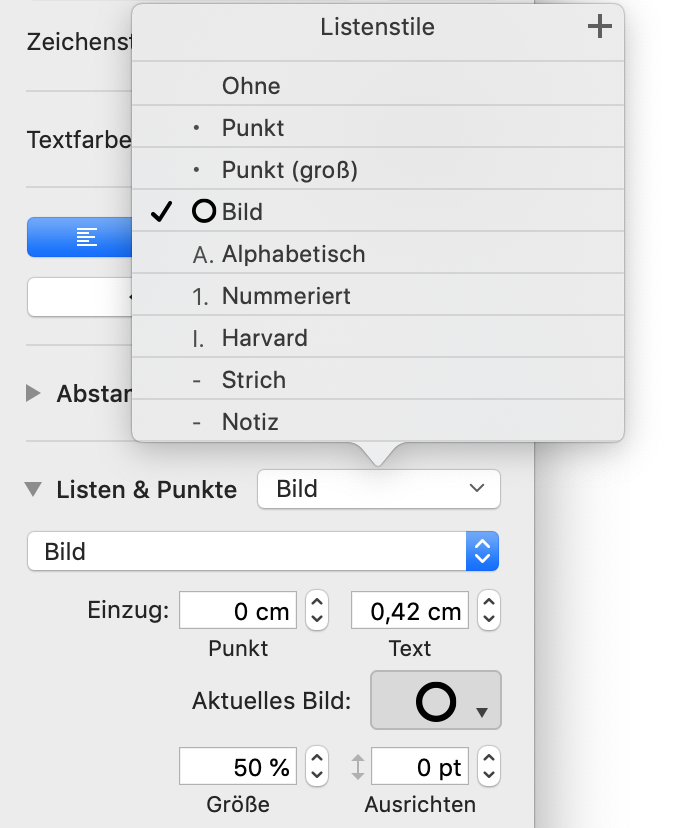The width and height of the screenshot is (700, 828).
Task: Apply the Alphabetisch list style
Action: [x=293, y=254]
